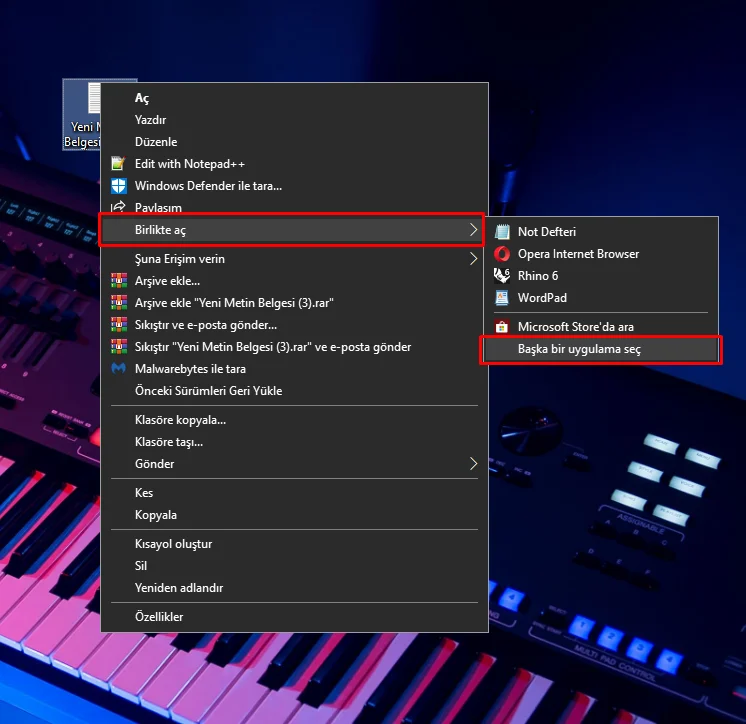Click the share arrow icon beside Paylaşım
This screenshot has height=724, width=746.
click(118, 207)
